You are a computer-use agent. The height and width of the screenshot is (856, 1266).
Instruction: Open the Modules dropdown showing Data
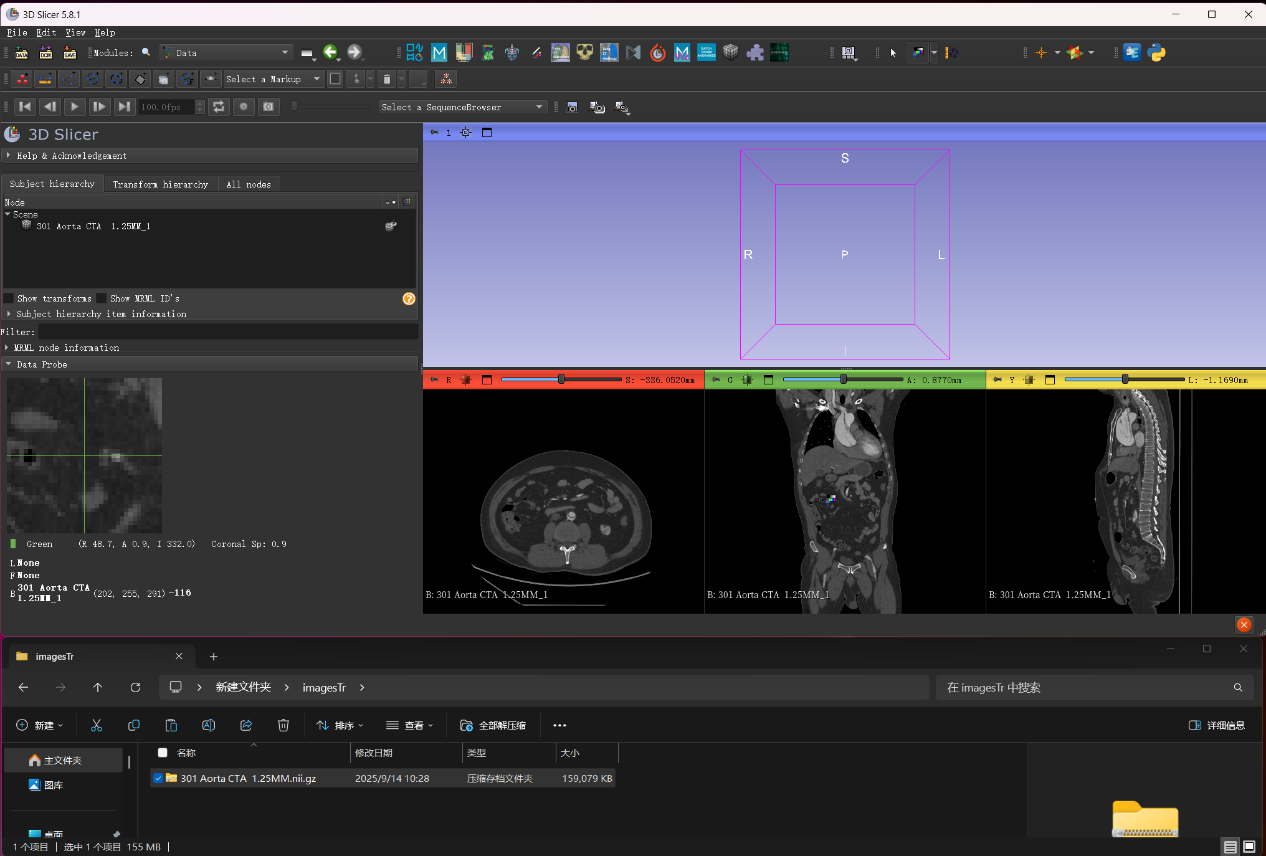pyautogui.click(x=226, y=52)
